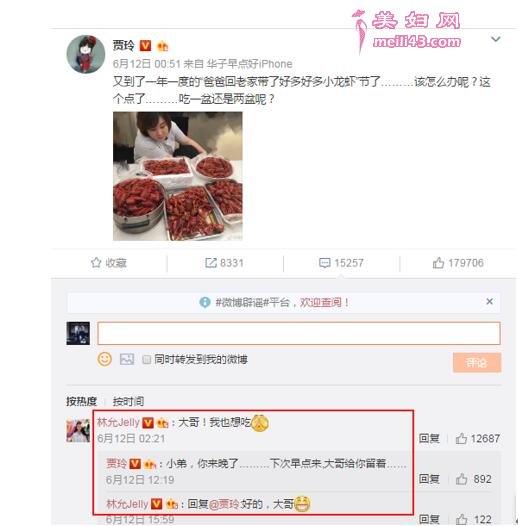Enable 同时转发到我的微博 checkbox
The width and height of the screenshot is (518, 526).
pyautogui.click(x=146, y=360)
